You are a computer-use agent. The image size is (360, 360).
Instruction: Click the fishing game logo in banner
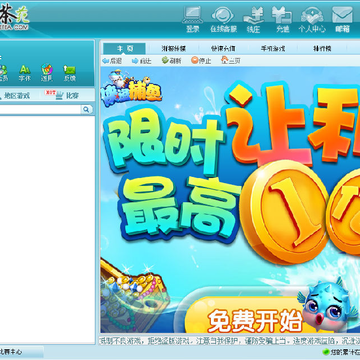(x=131, y=87)
